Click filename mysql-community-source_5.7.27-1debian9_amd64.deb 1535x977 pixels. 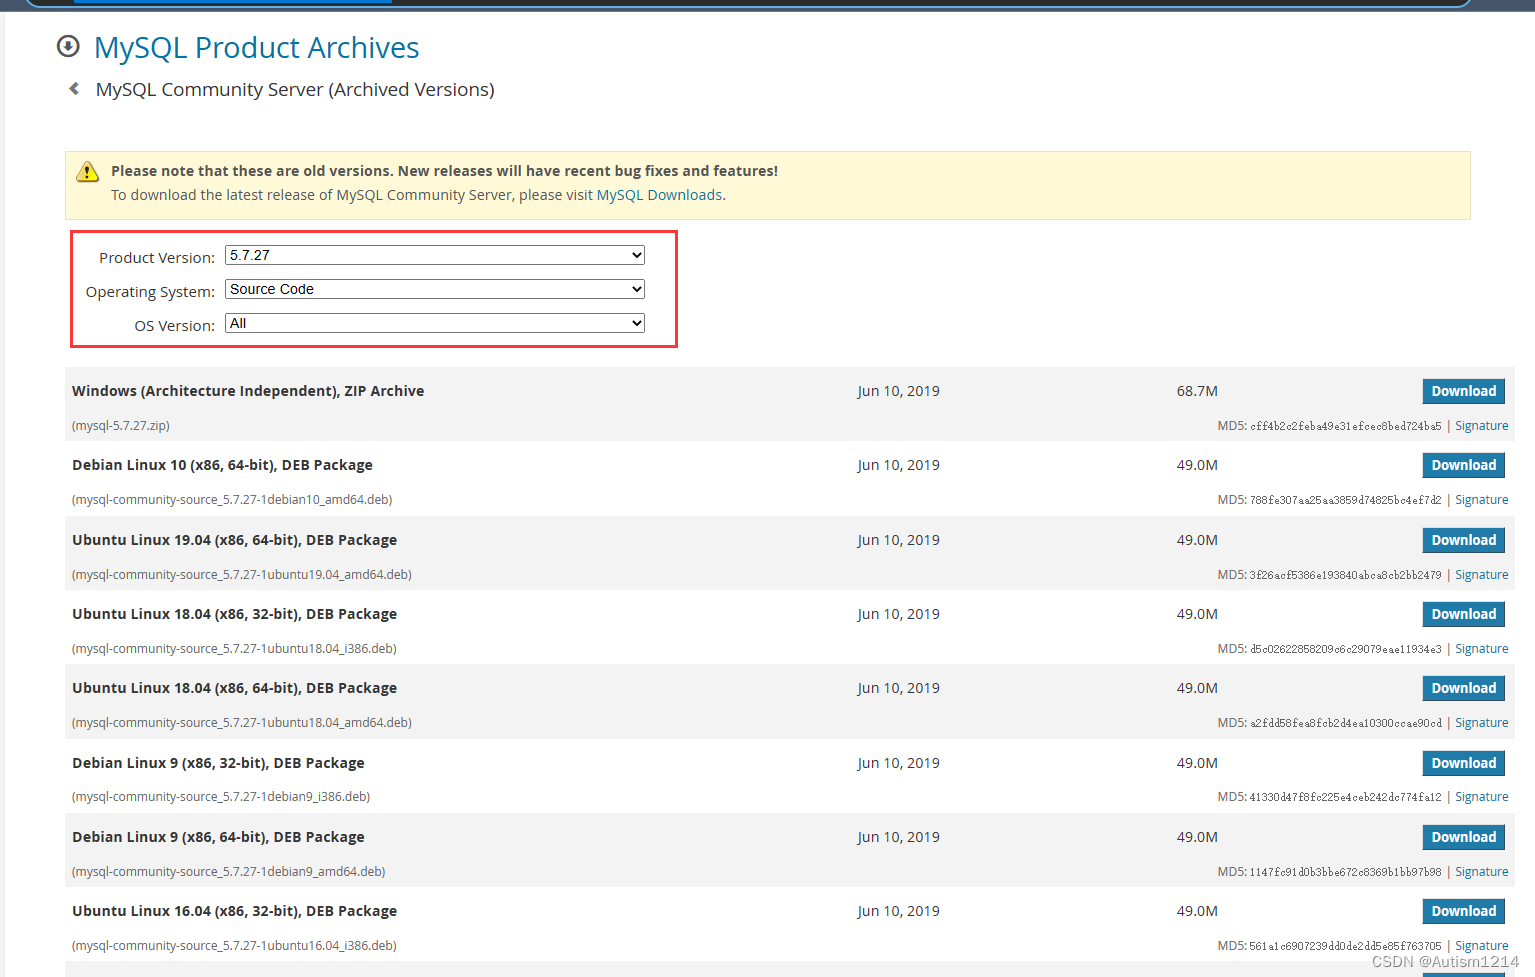pyautogui.click(x=229, y=872)
